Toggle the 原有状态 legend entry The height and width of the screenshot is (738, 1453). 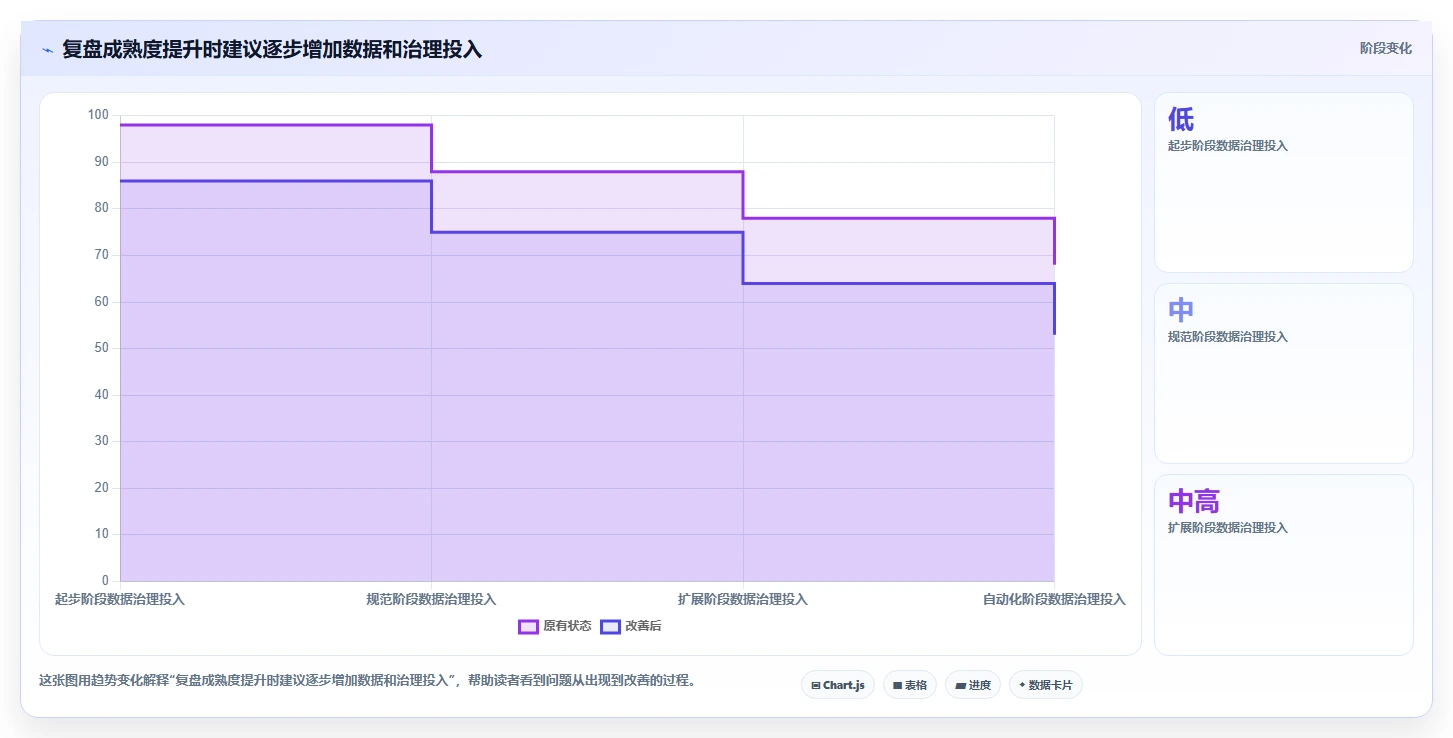click(x=555, y=626)
